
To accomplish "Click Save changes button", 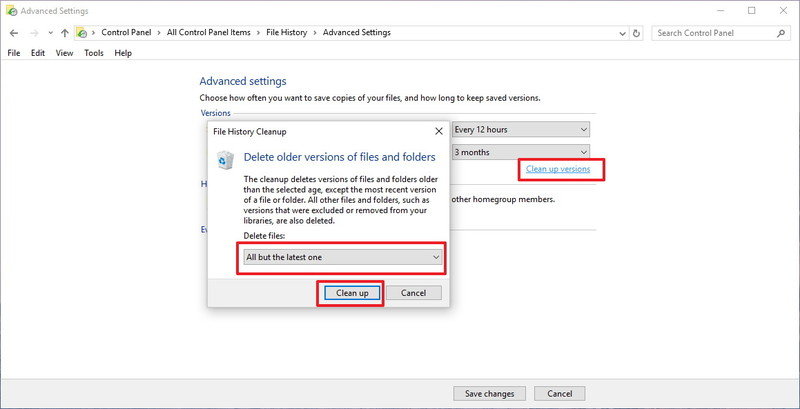I will (x=489, y=393).
